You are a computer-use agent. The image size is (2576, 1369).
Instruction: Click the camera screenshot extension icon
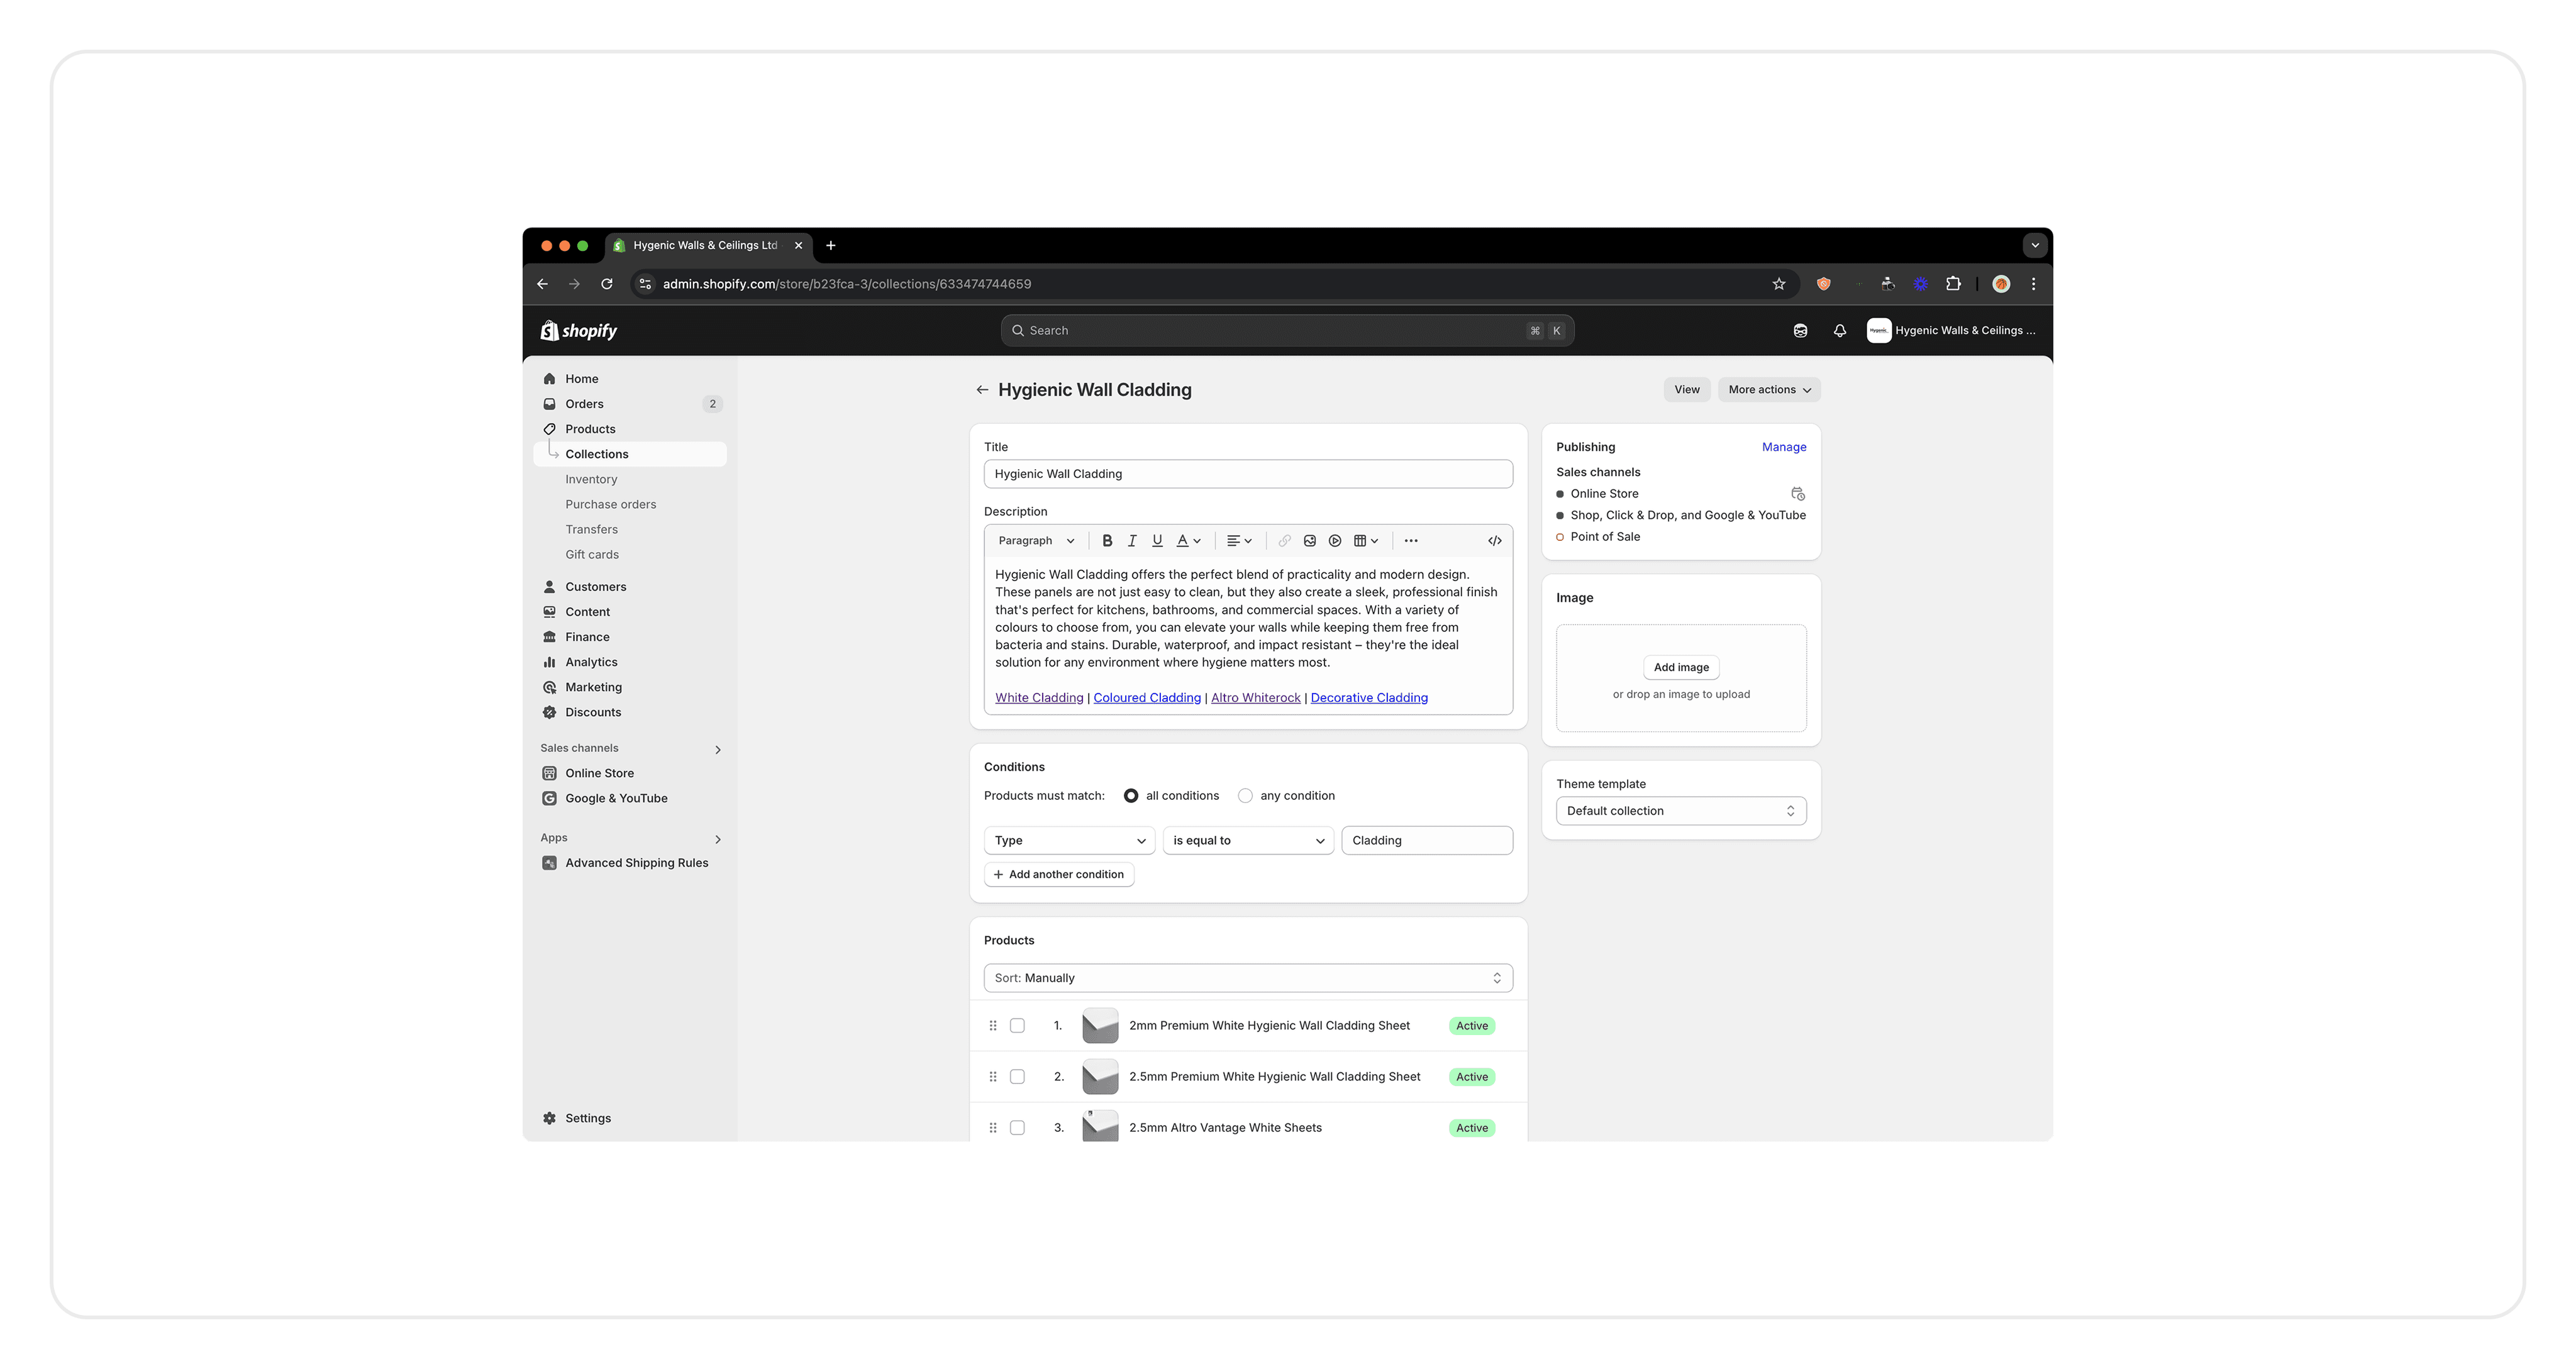pos(1888,284)
